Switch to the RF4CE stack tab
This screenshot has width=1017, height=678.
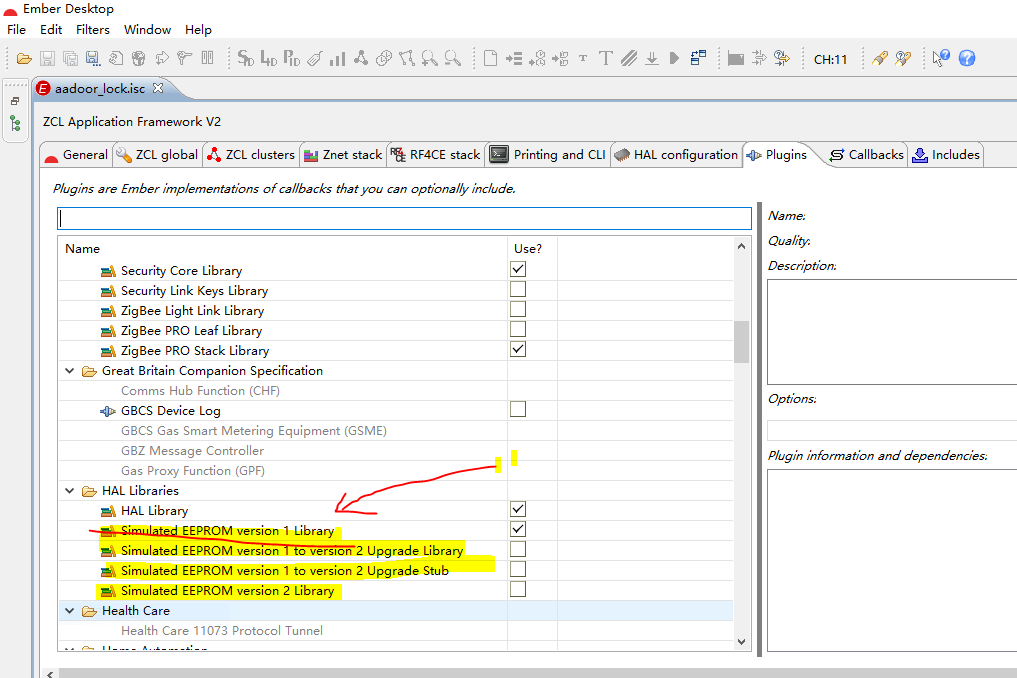pyautogui.click(x=436, y=155)
